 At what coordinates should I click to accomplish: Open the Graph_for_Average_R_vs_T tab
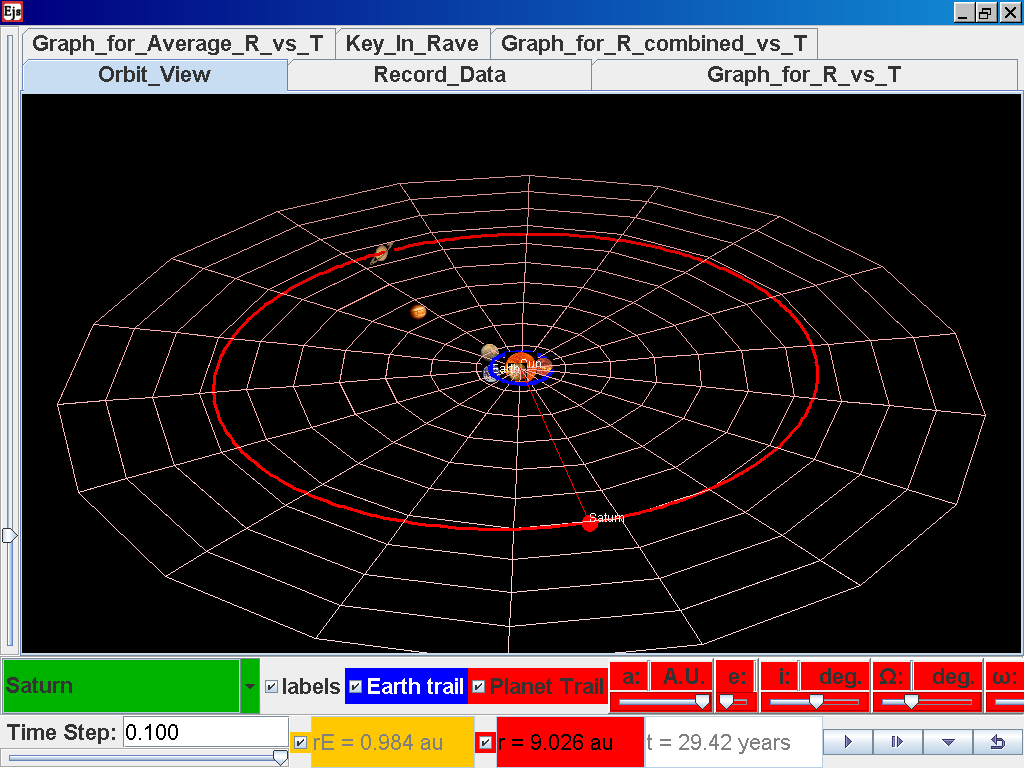click(x=178, y=44)
